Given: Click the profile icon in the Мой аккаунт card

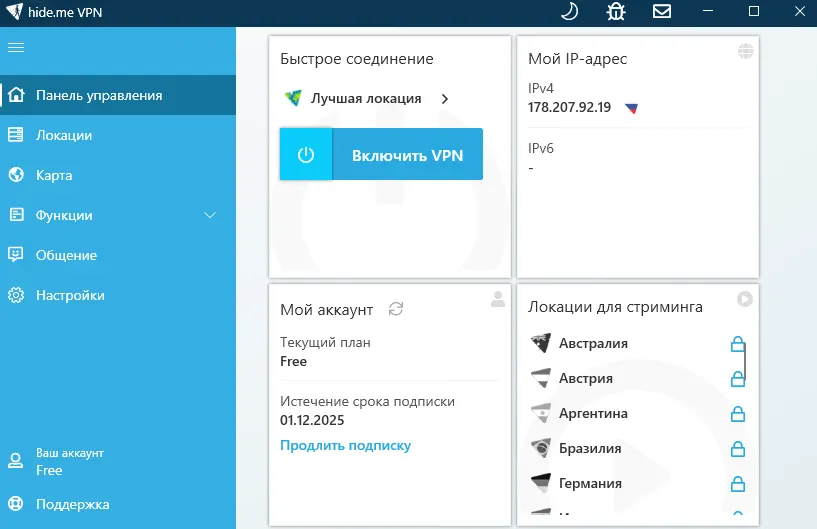Looking at the screenshot, I should pos(498,299).
